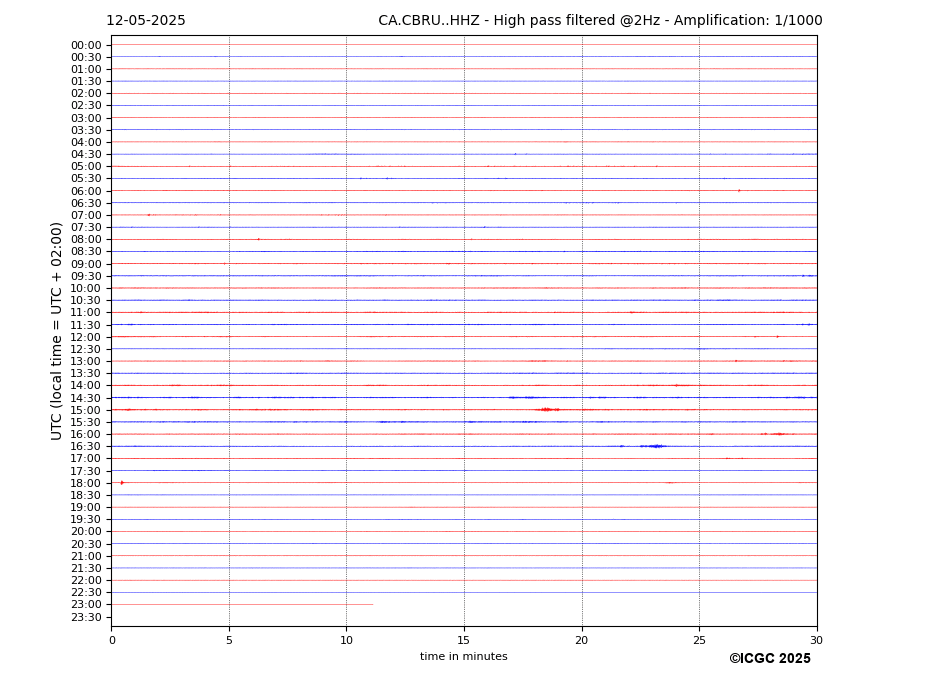
Task: Select the 23:30 time row label
Action: (x=86, y=618)
